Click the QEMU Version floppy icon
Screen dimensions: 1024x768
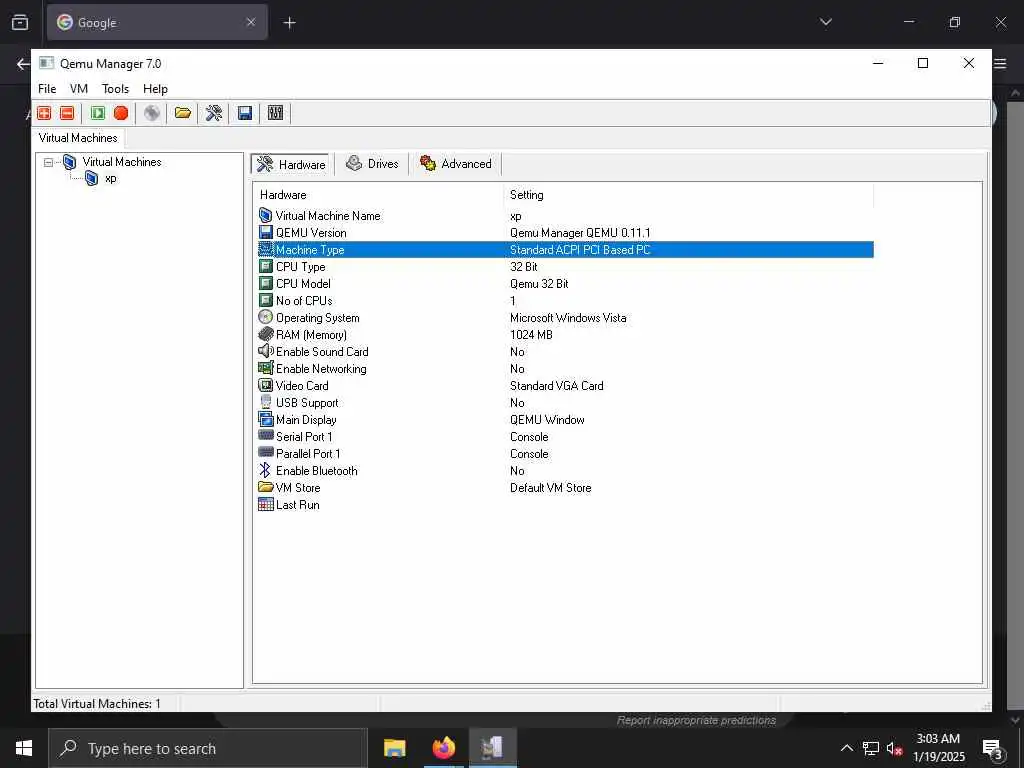coord(265,232)
